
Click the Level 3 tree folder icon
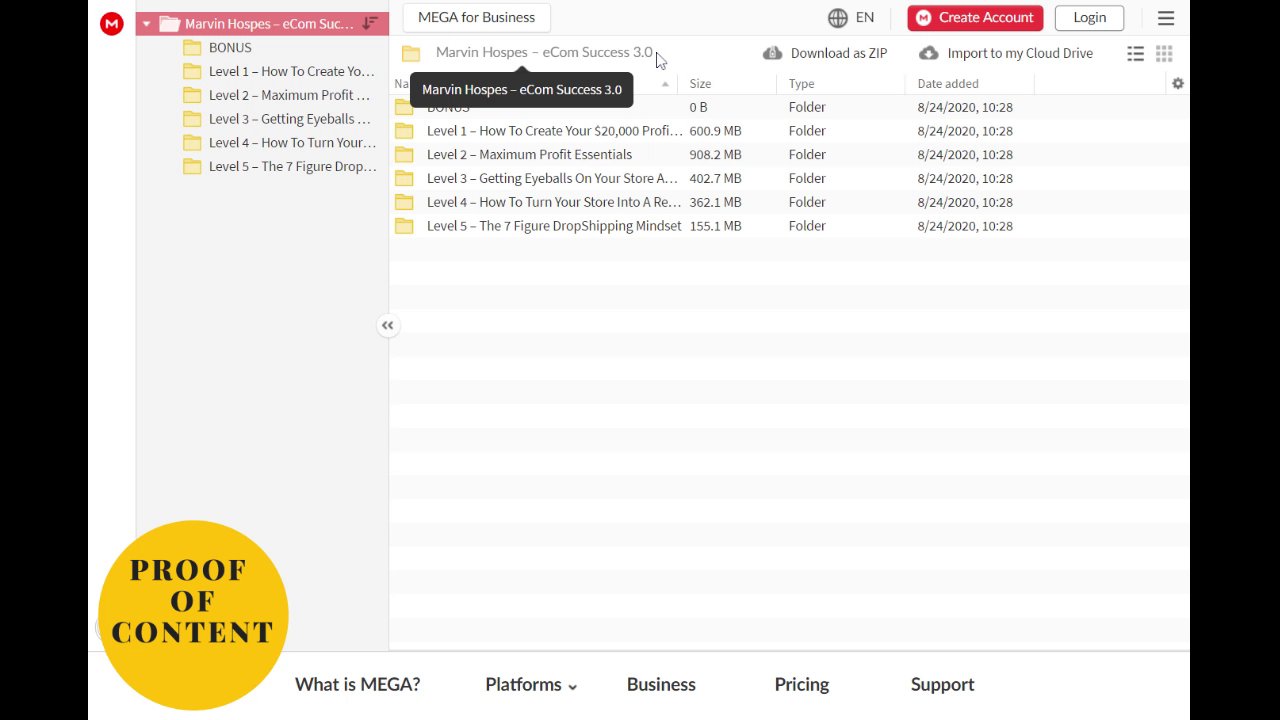[192, 119]
